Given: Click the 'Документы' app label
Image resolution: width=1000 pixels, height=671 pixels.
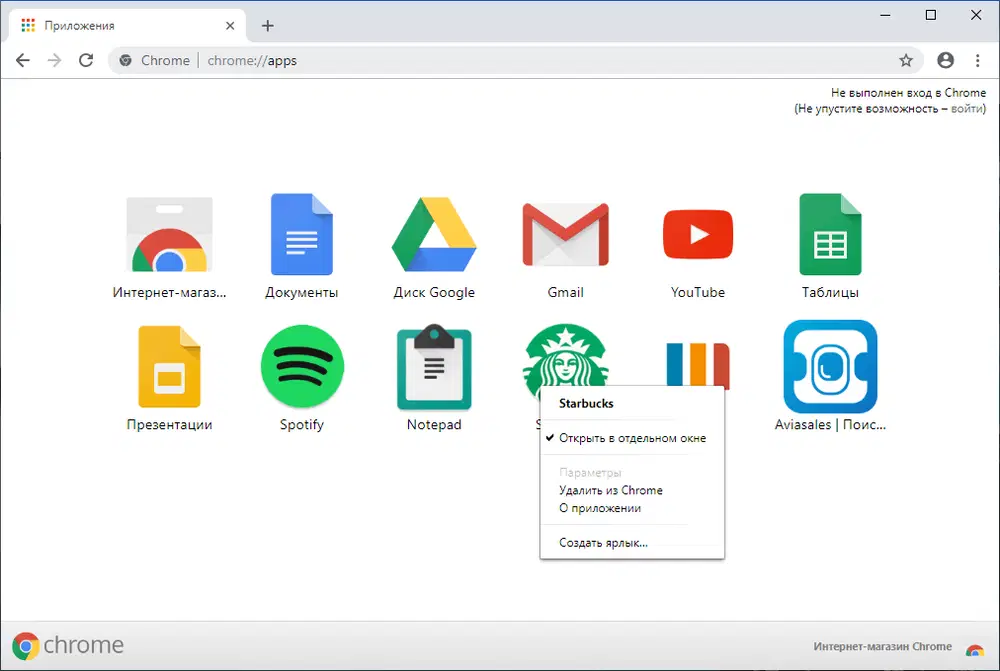Looking at the screenshot, I should pos(302,292).
